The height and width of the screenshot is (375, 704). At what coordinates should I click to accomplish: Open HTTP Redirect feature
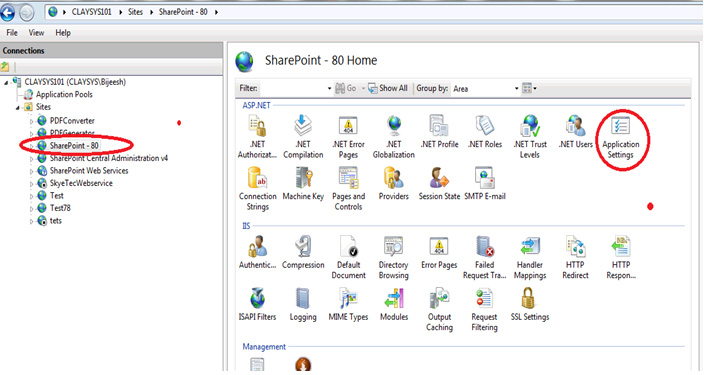pos(576,258)
